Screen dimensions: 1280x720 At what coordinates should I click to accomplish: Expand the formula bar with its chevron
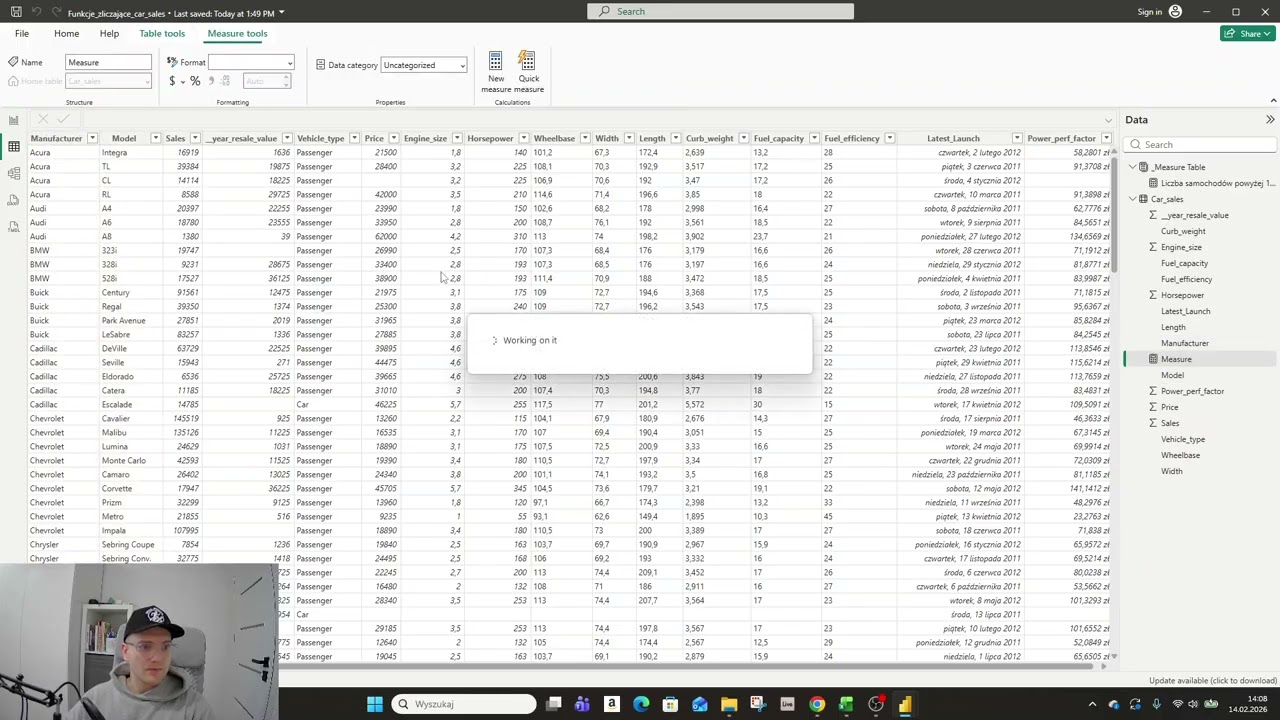pos(1107,120)
